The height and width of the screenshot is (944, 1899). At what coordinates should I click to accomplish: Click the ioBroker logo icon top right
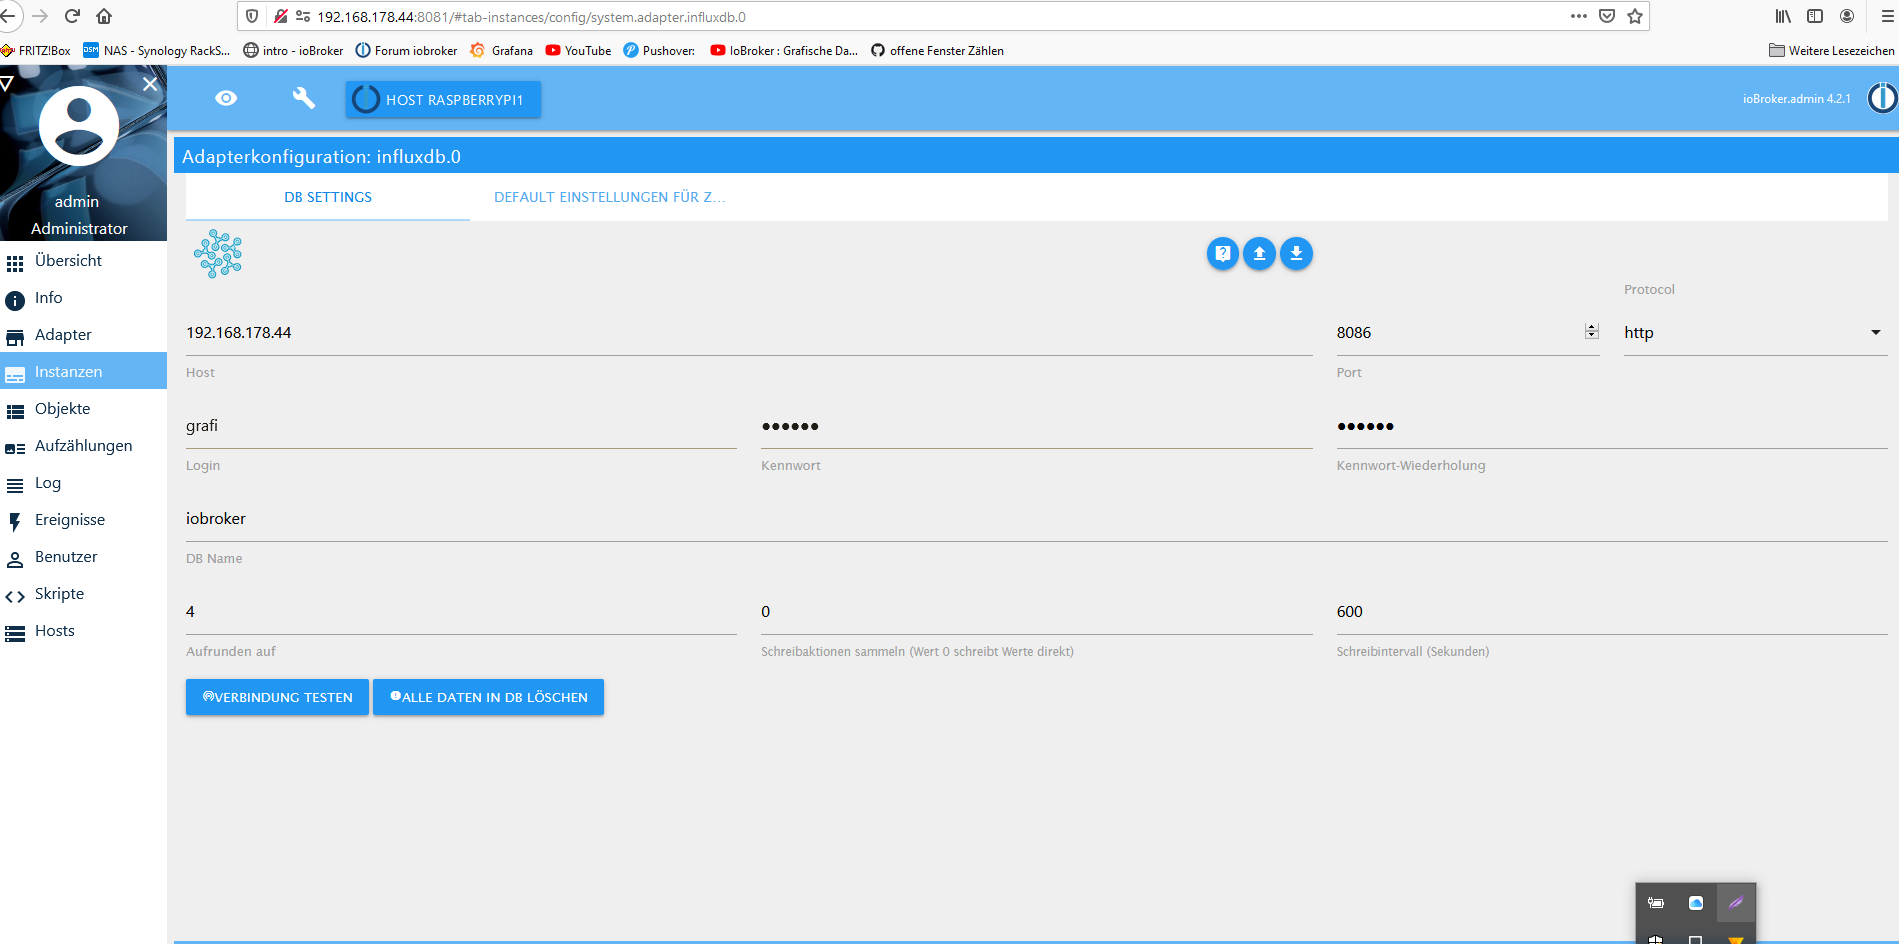coord(1882,98)
